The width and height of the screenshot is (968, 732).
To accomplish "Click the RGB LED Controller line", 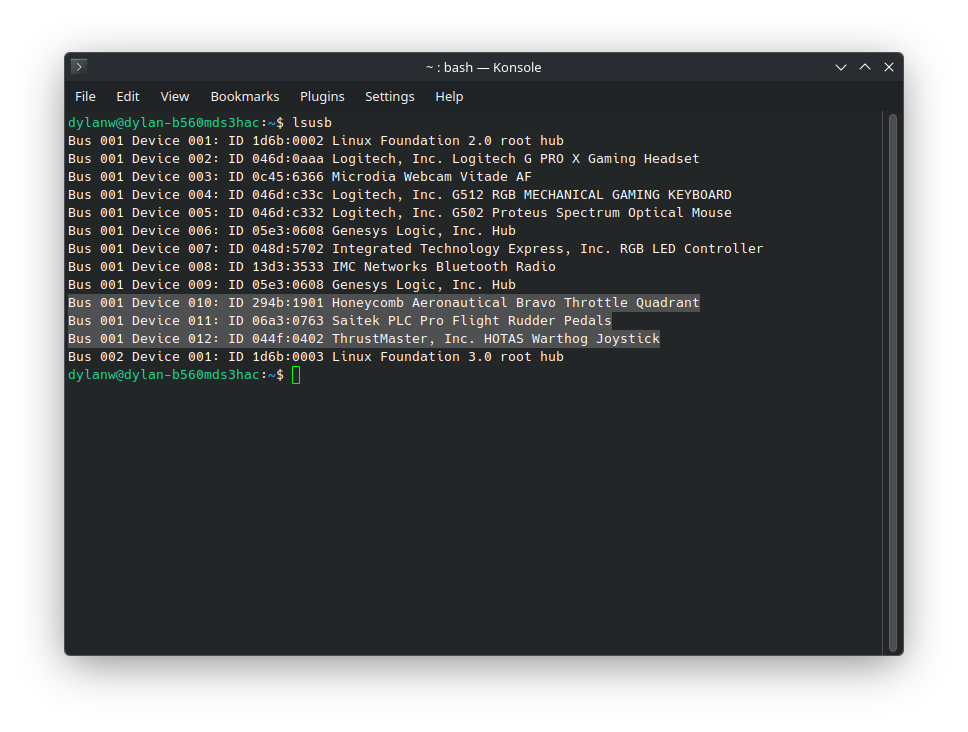I will coord(415,249).
